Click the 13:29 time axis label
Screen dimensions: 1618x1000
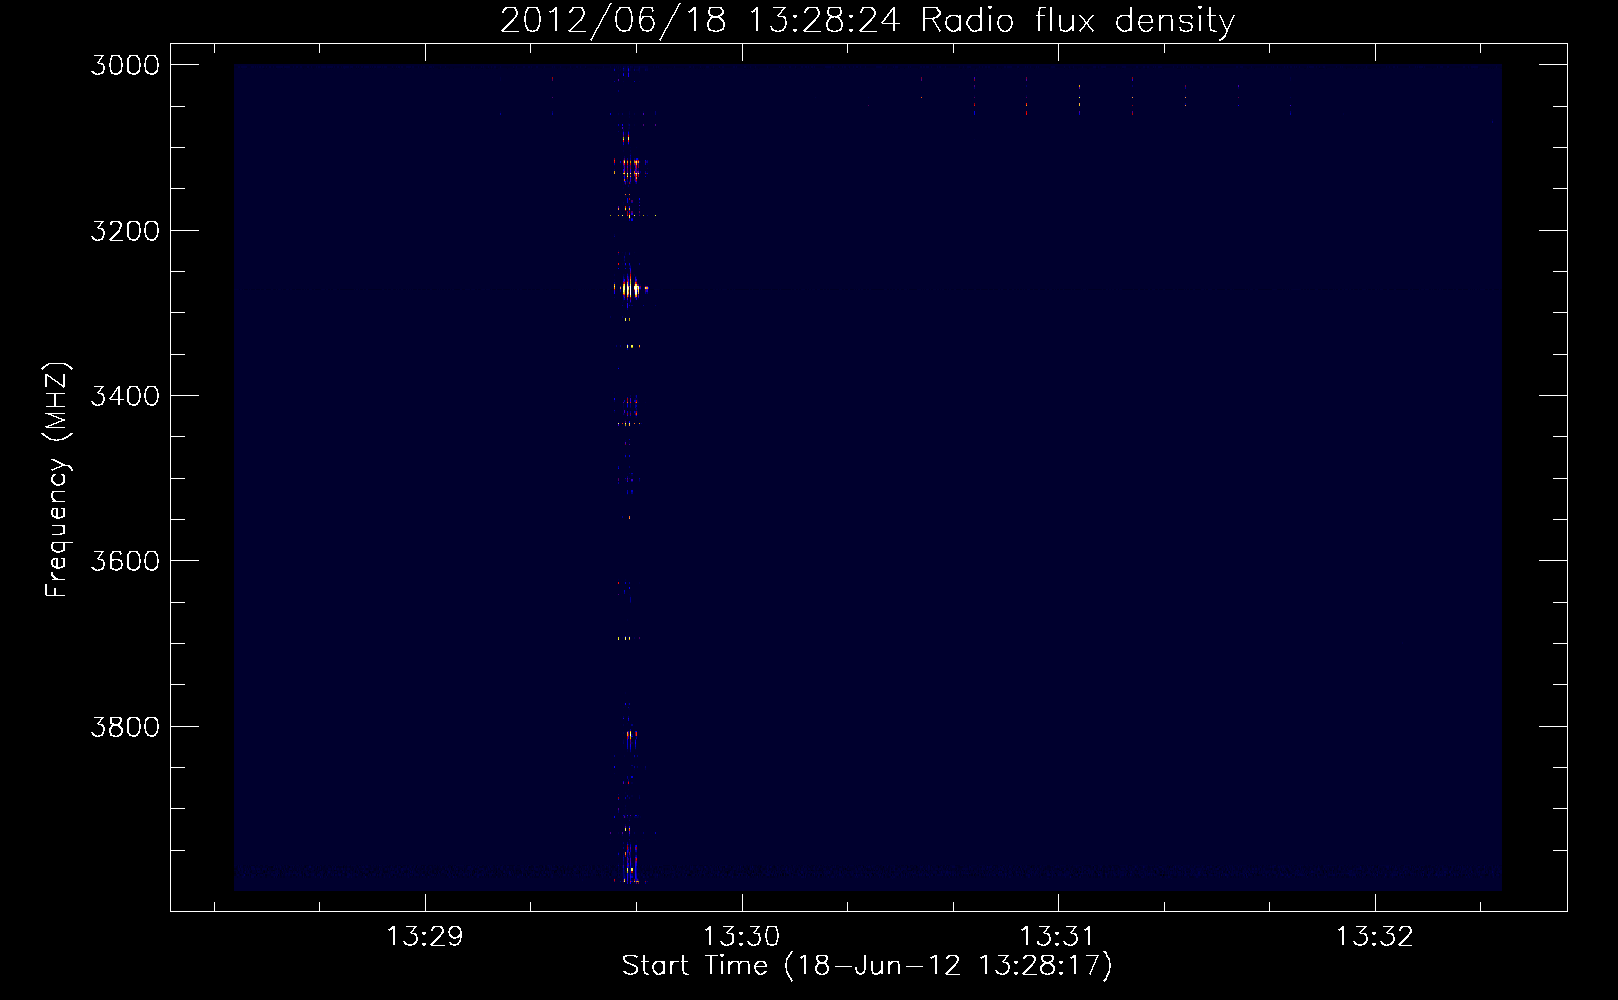[x=425, y=937]
